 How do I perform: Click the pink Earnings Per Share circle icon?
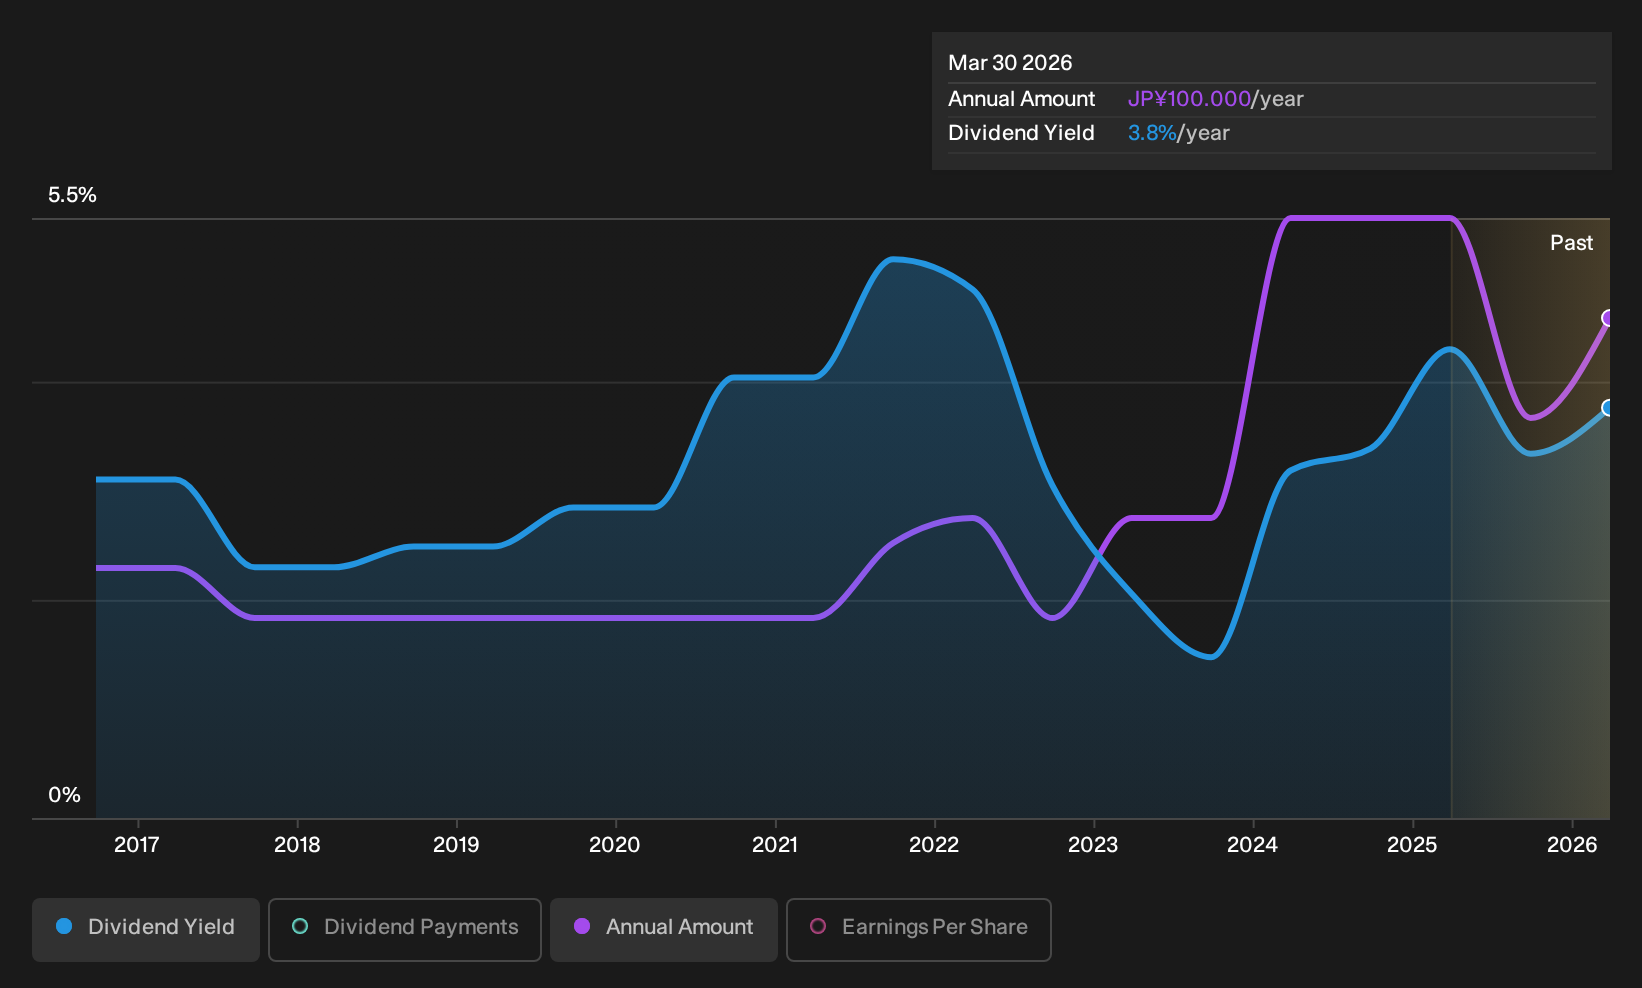tap(818, 926)
